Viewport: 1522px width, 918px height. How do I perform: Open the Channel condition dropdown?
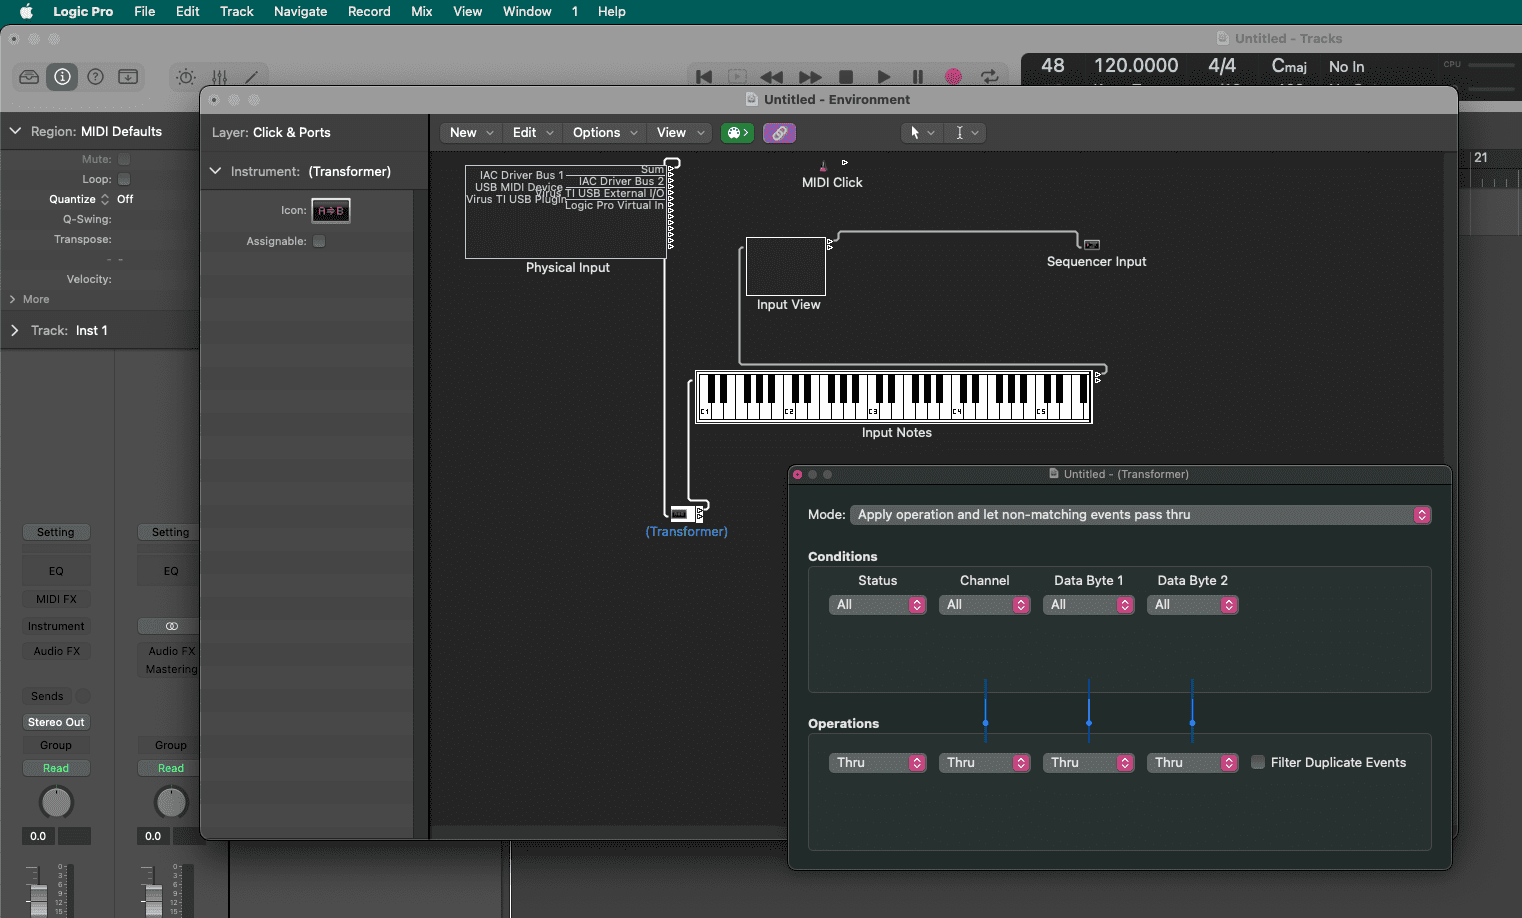[x=985, y=605]
